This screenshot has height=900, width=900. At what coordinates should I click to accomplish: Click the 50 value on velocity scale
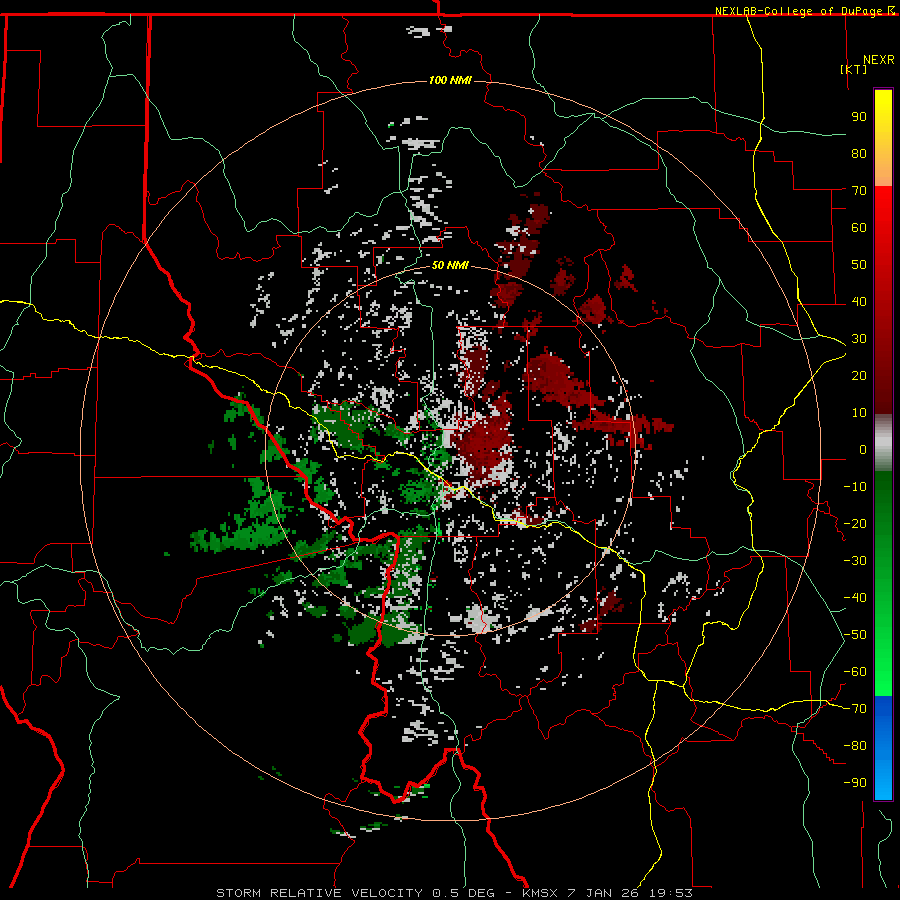(859, 265)
